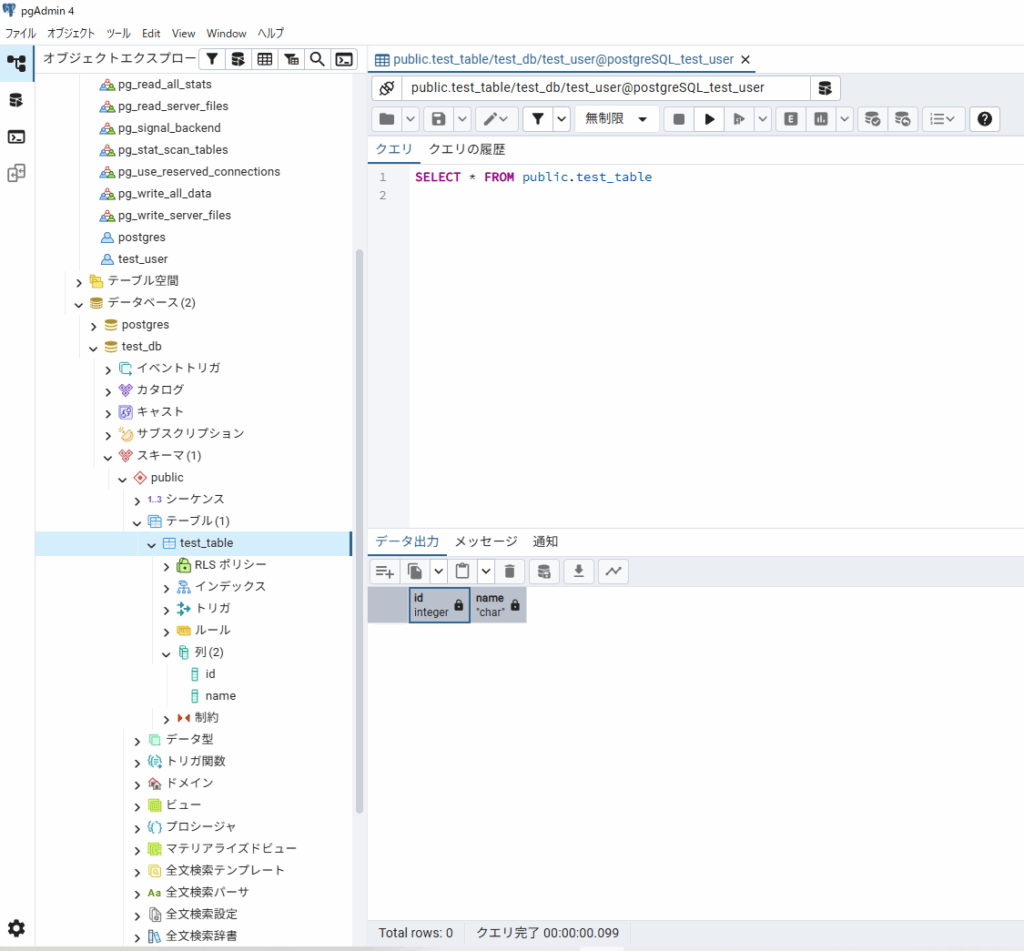Expand the テーブル空間 node

pyautogui.click(x=78, y=283)
